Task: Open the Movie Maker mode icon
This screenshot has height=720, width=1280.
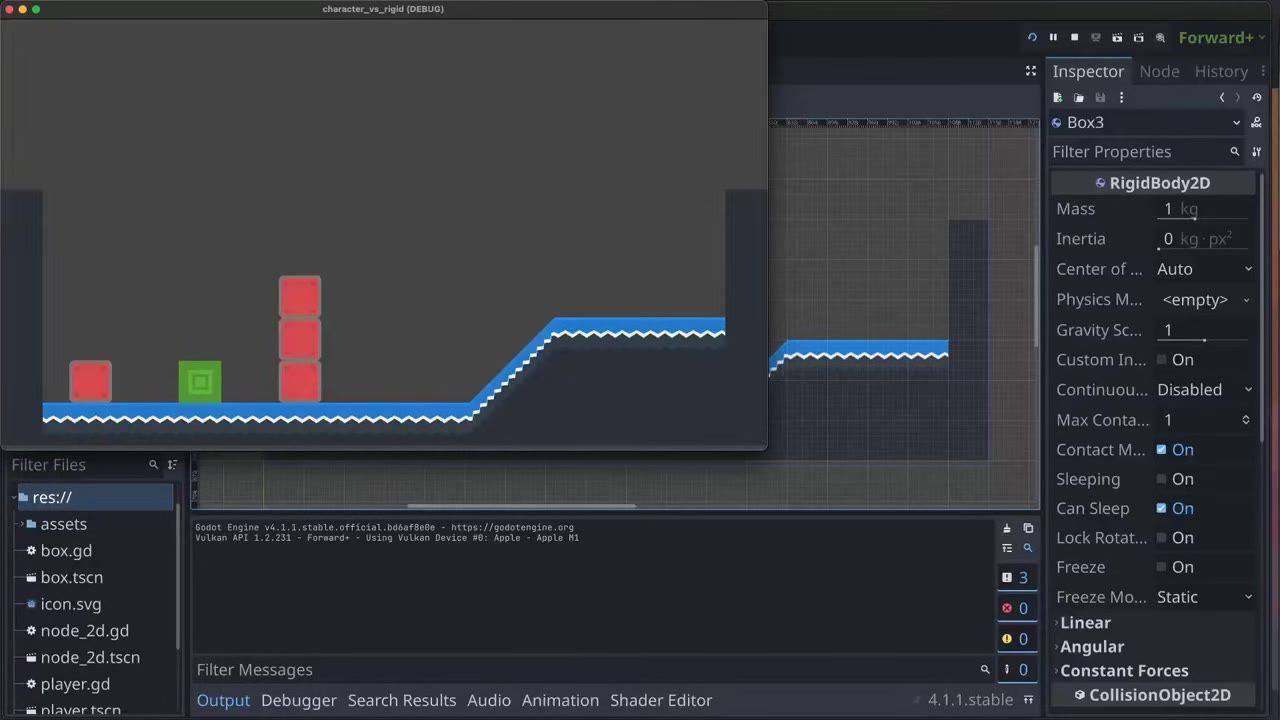Action: 1160,38
